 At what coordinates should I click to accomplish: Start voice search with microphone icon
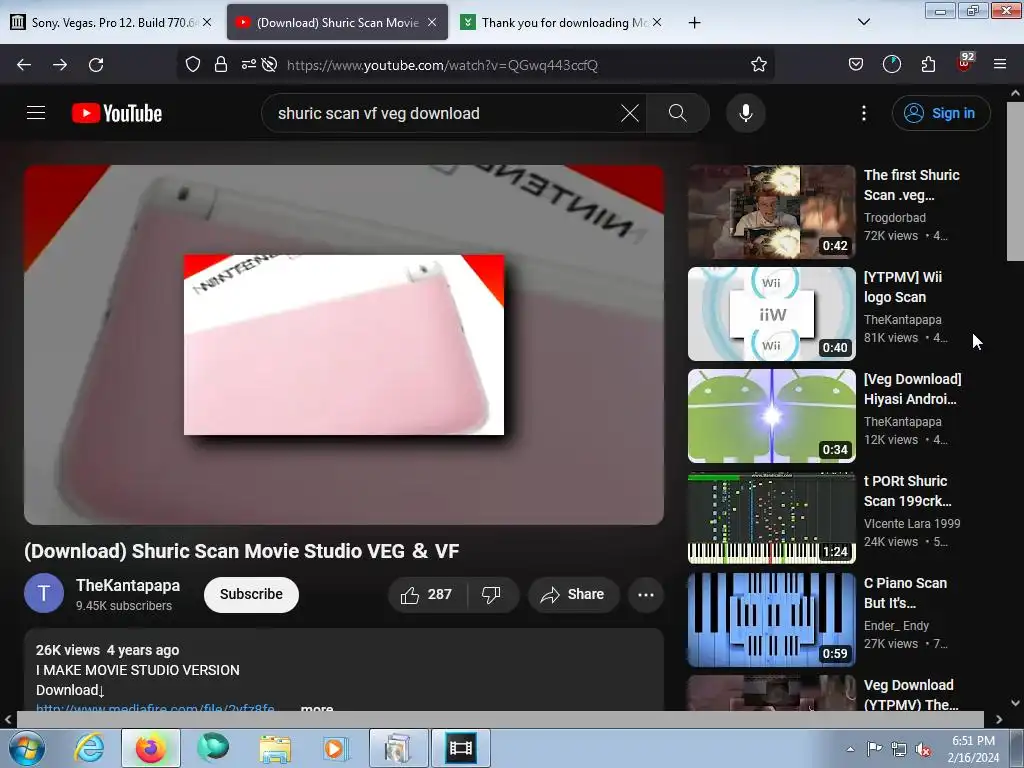745,113
